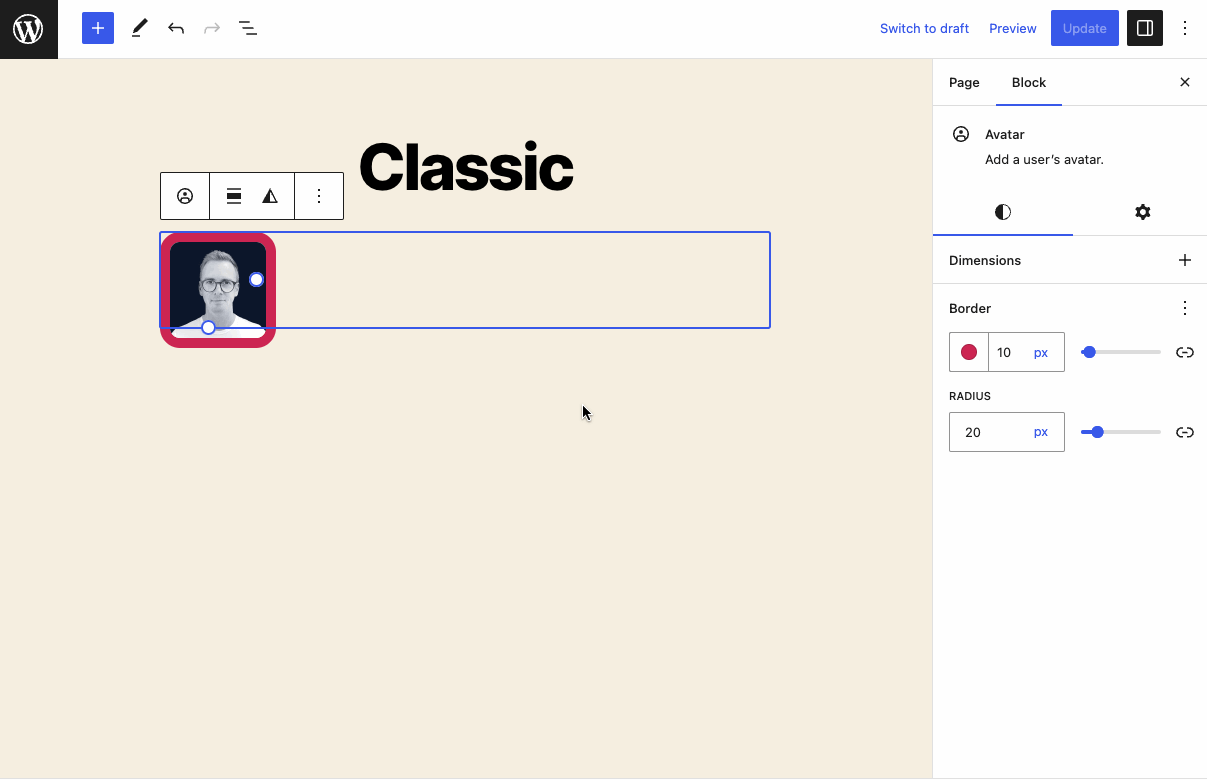Open the List View
Viewport: 1207px width, 780px height.
(247, 28)
